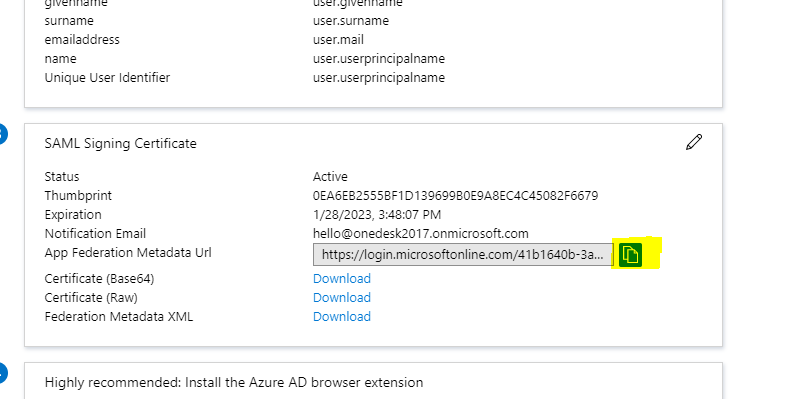Click the Active status value
Screen dimensions: 787x399
[330, 177]
